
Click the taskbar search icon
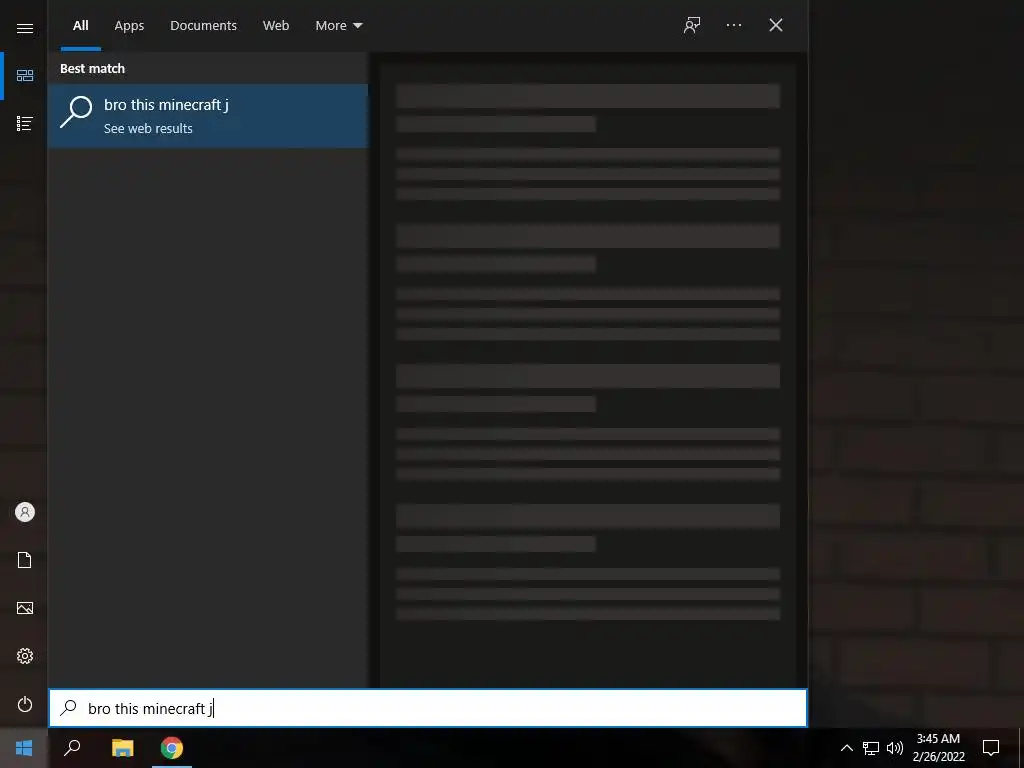72,748
